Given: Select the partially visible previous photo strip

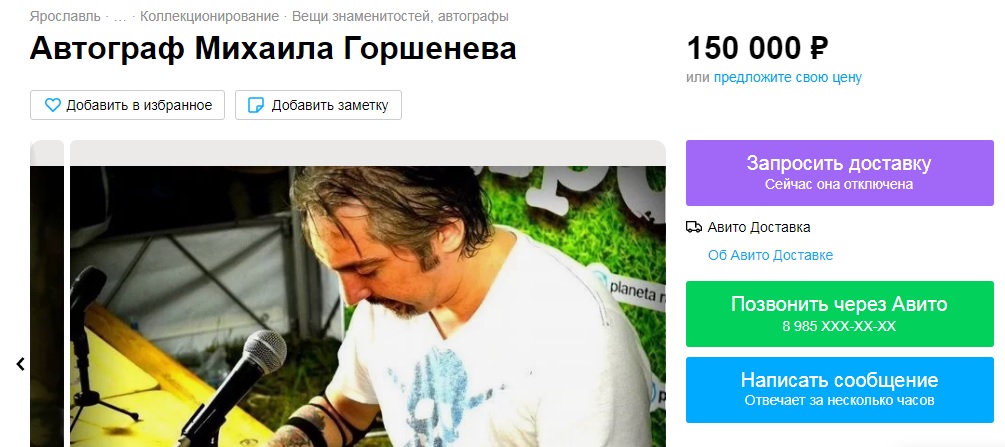Looking at the screenshot, I should (47, 294).
